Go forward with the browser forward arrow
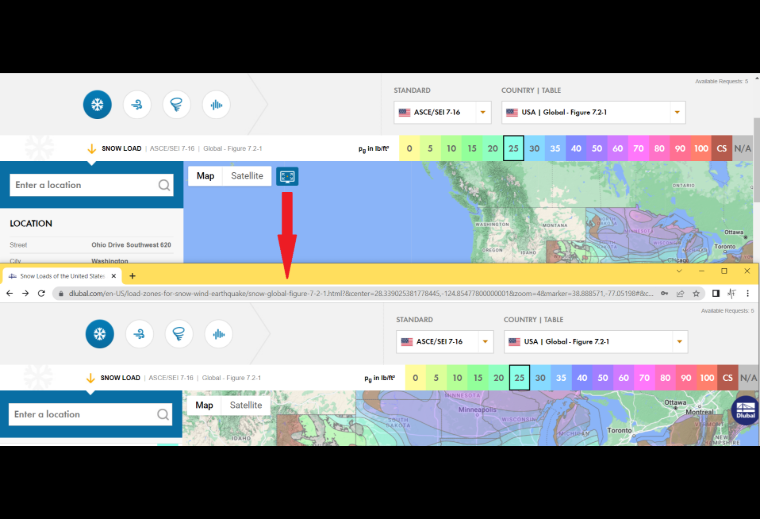Viewport: 760px width, 519px height. point(25,294)
